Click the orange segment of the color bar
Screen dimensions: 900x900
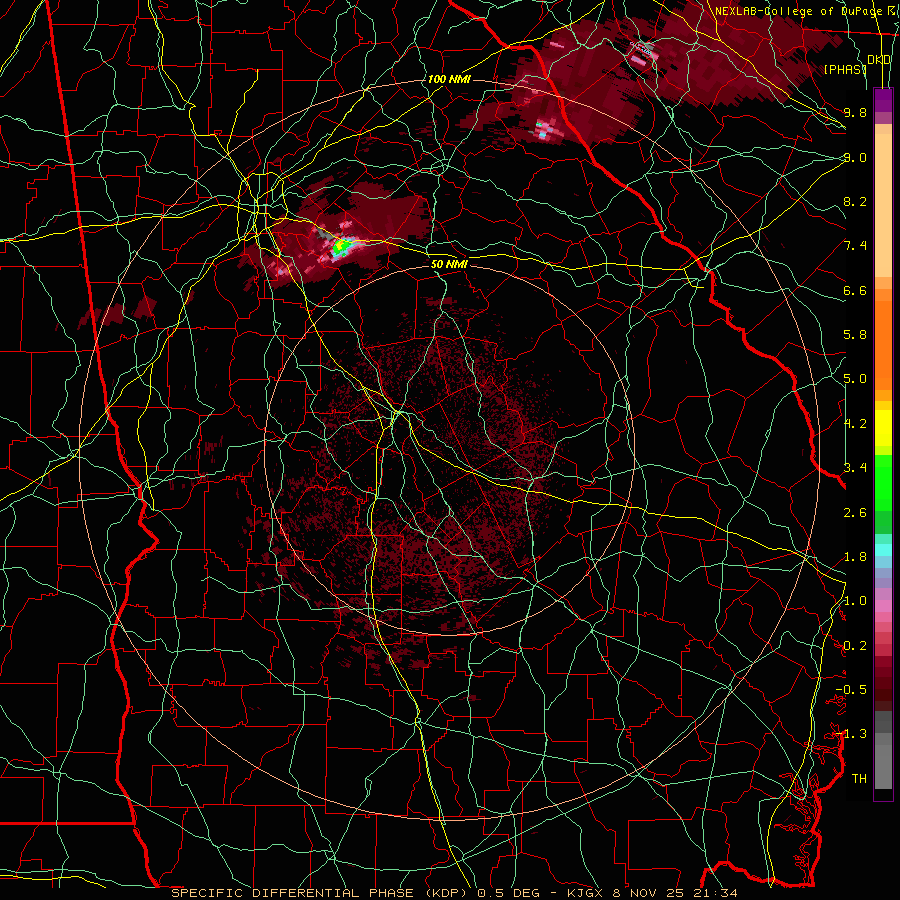click(883, 339)
